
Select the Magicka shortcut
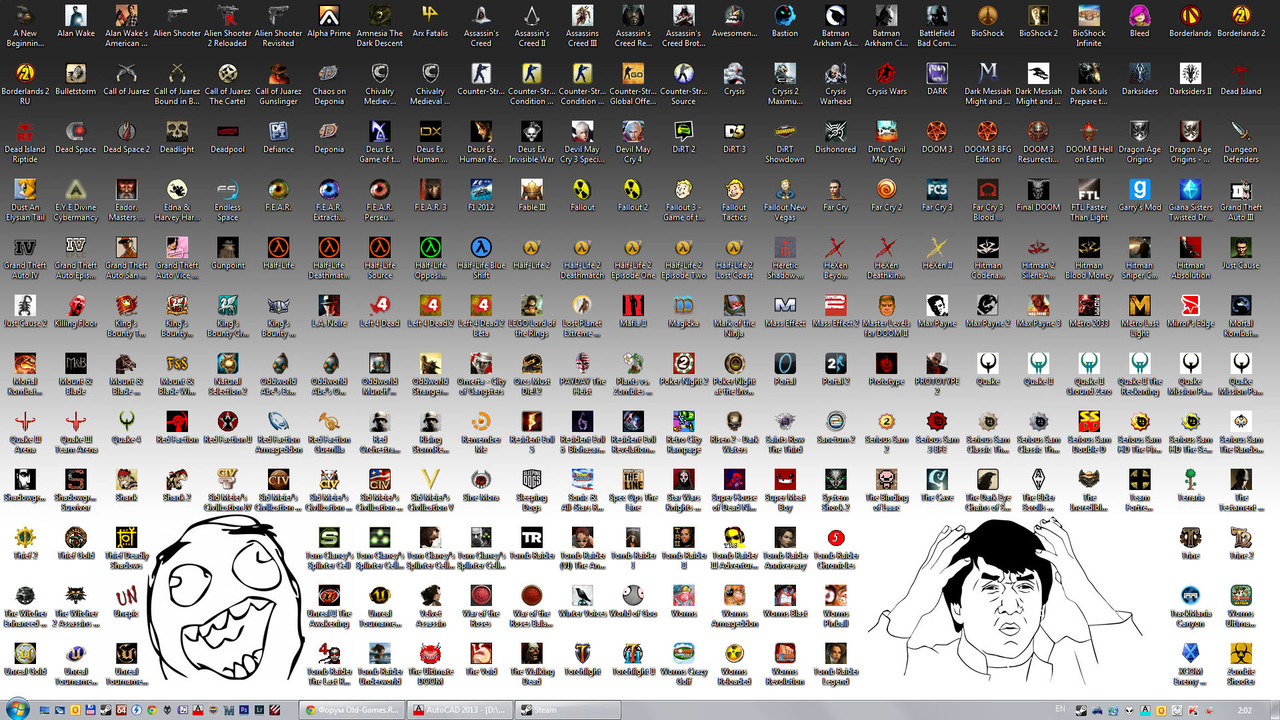[684, 312]
